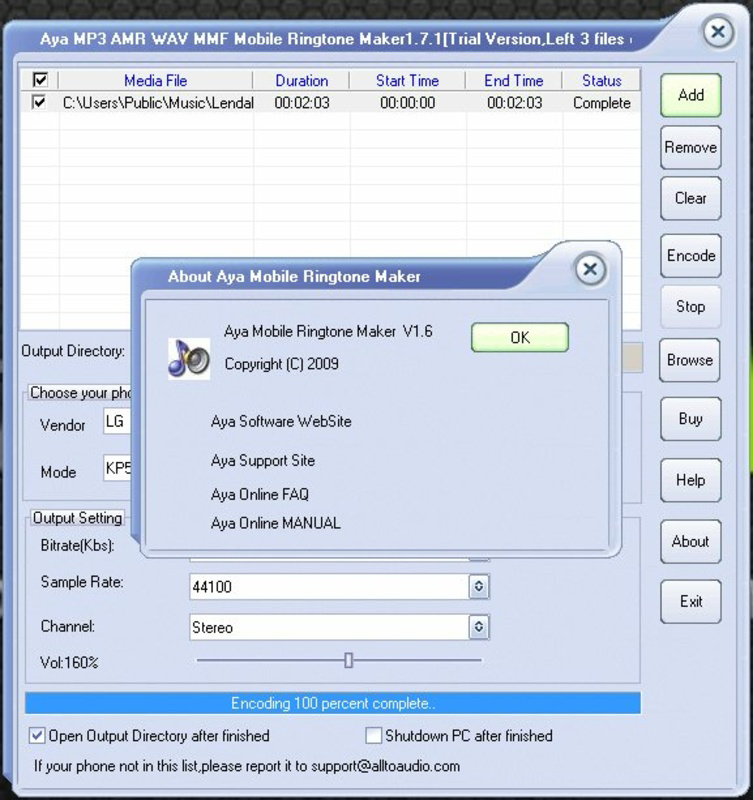
Task: Select the C:\Users\Public\Music\Lendal file path cell
Action: tap(158, 103)
